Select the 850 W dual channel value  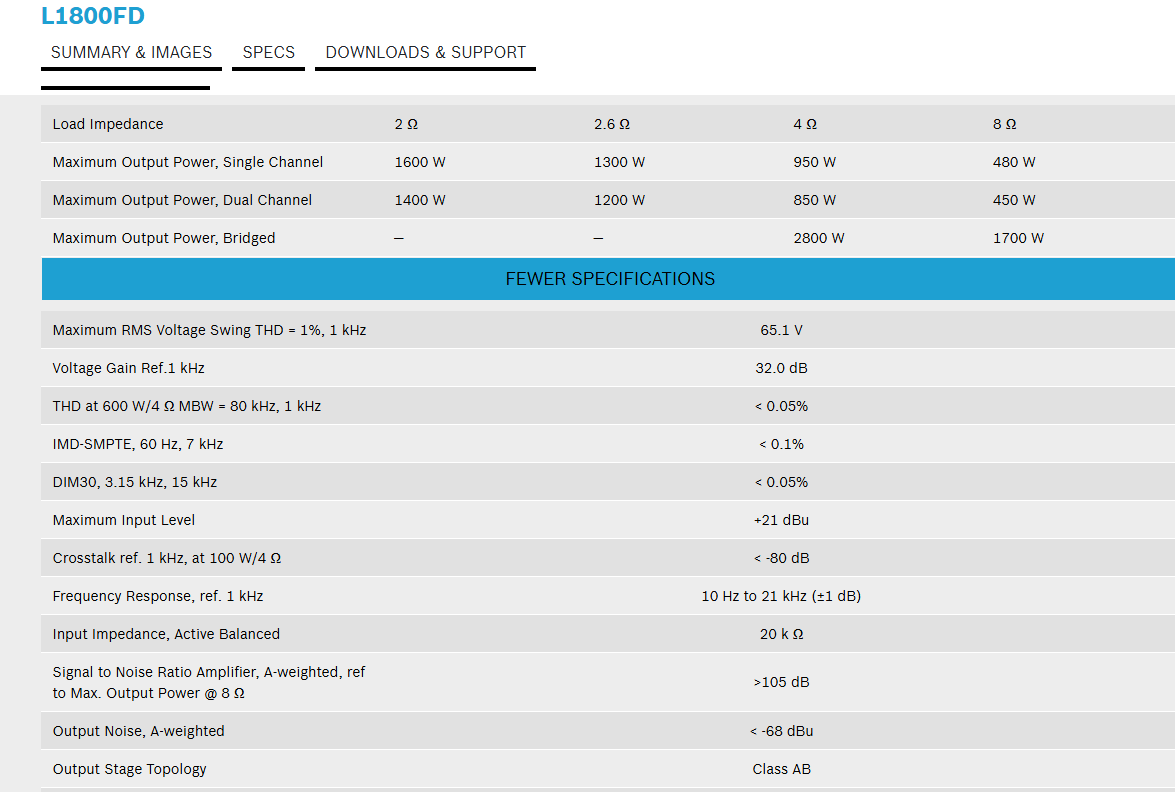[x=815, y=200]
